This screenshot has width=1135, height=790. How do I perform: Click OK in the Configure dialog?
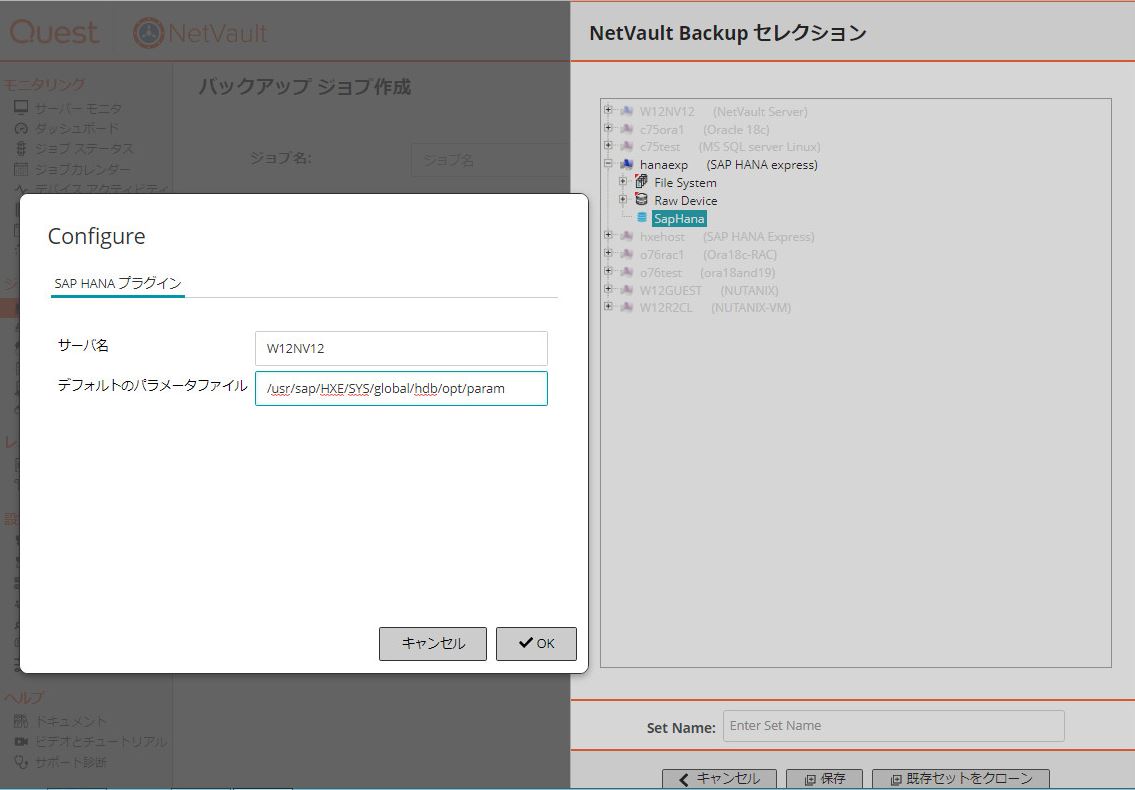click(x=536, y=643)
